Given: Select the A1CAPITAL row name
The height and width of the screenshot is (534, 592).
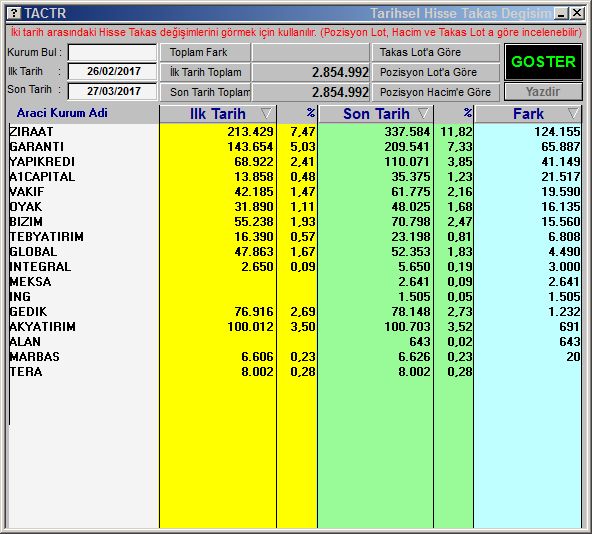Looking at the screenshot, I should point(42,176).
